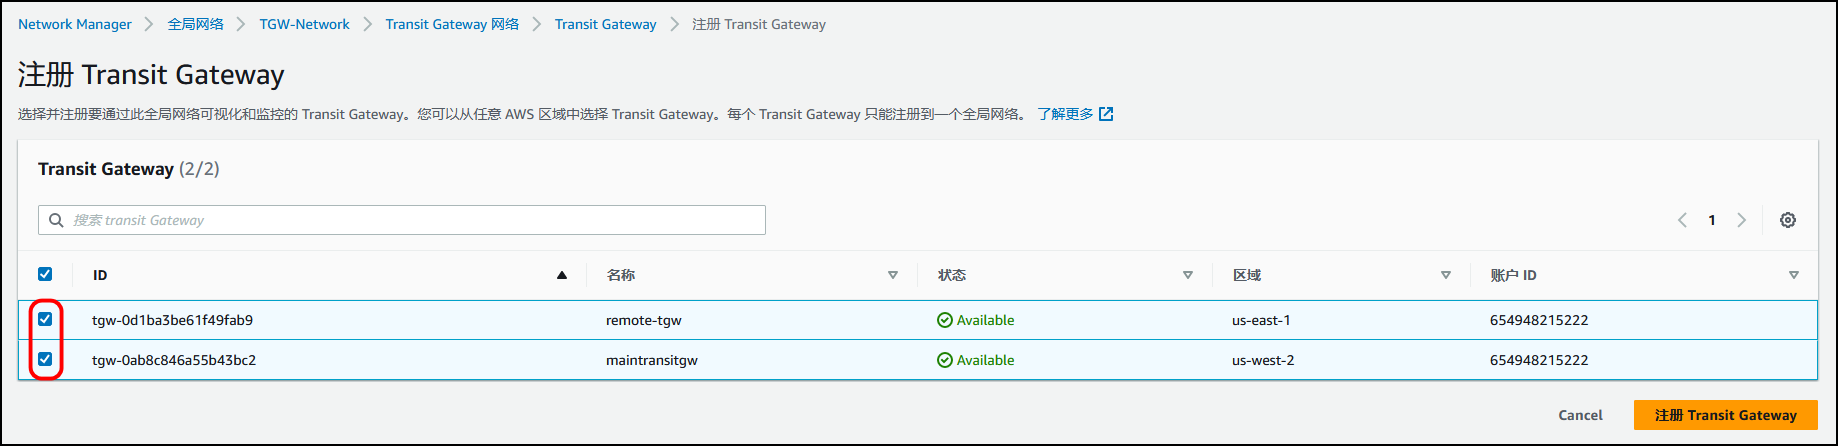This screenshot has width=1838, height=446.
Task: Sort by ID column ascending arrow
Action: (x=562, y=275)
